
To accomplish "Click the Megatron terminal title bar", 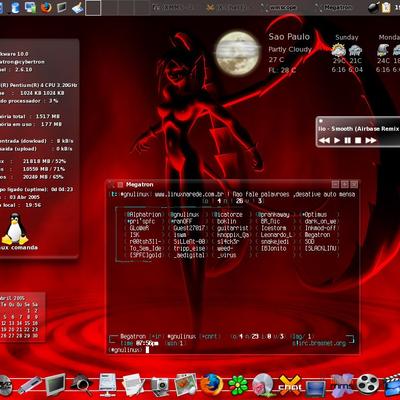I will point(233,184).
